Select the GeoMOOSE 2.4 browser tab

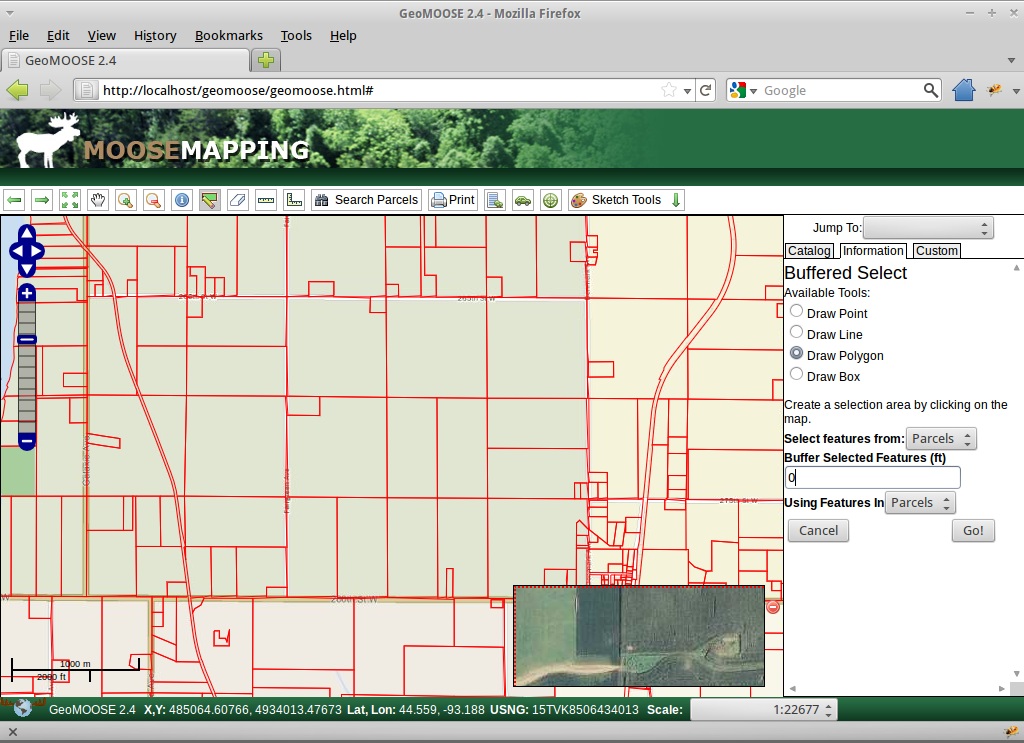pos(125,61)
